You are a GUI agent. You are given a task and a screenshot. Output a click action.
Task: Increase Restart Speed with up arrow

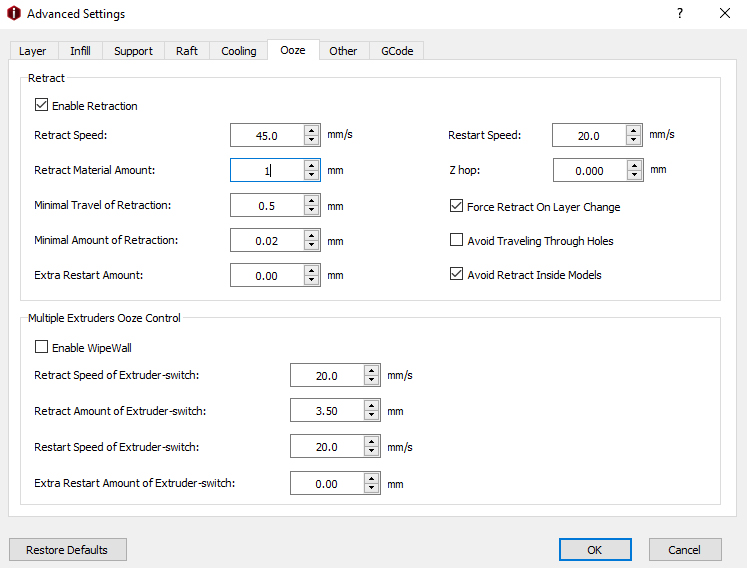pyautogui.click(x=633, y=130)
